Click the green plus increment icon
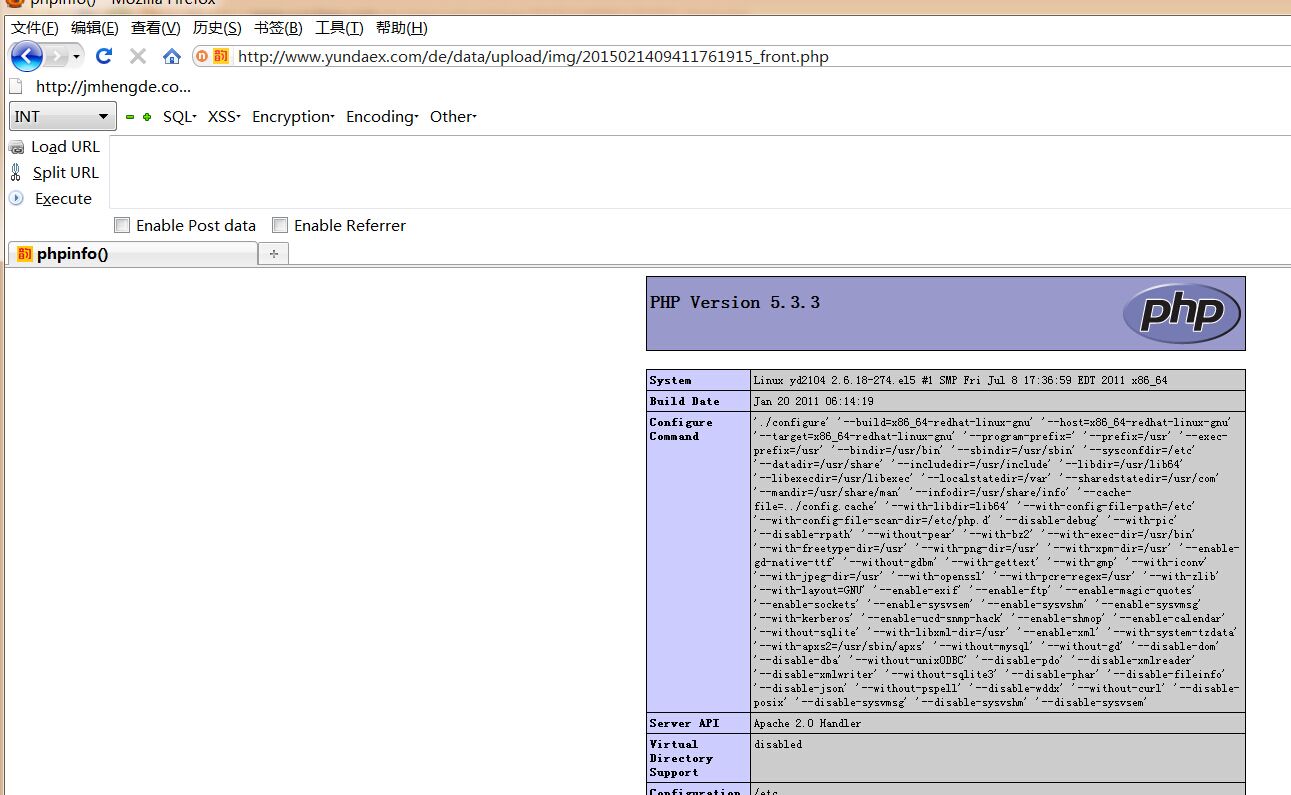Screen dimensions: 1291x795 click(x=147, y=117)
